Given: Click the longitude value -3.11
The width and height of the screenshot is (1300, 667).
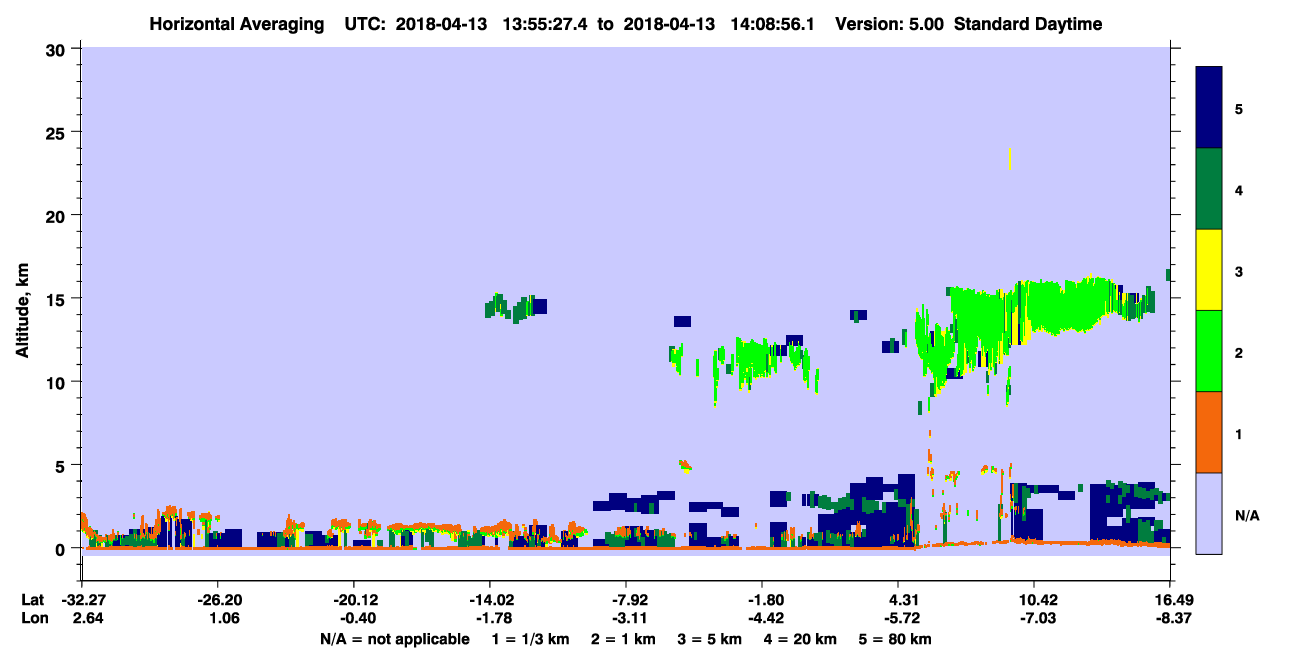Looking at the screenshot, I should coord(626,618).
